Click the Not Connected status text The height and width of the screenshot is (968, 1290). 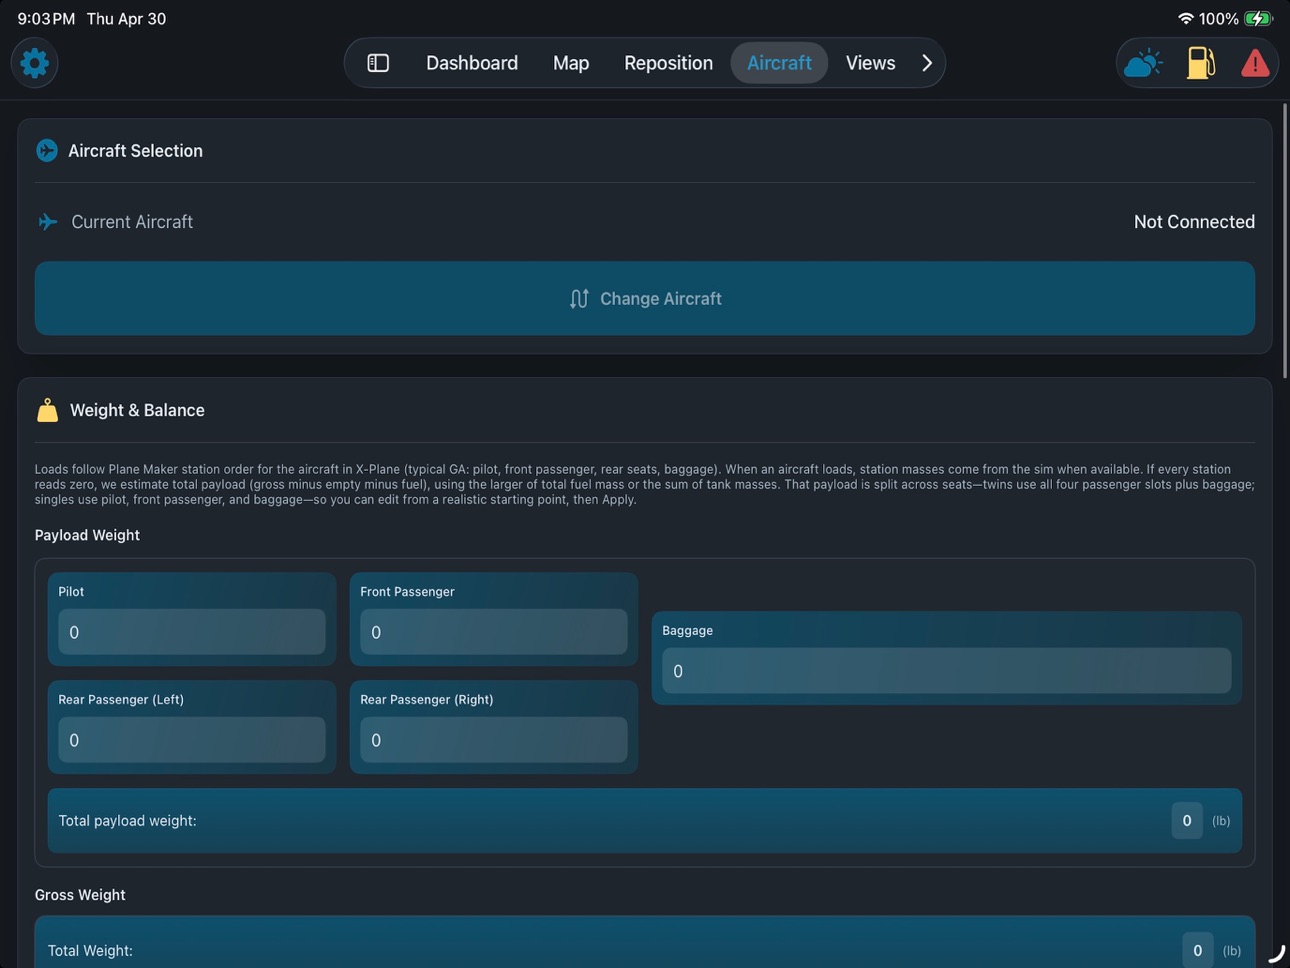point(1194,222)
